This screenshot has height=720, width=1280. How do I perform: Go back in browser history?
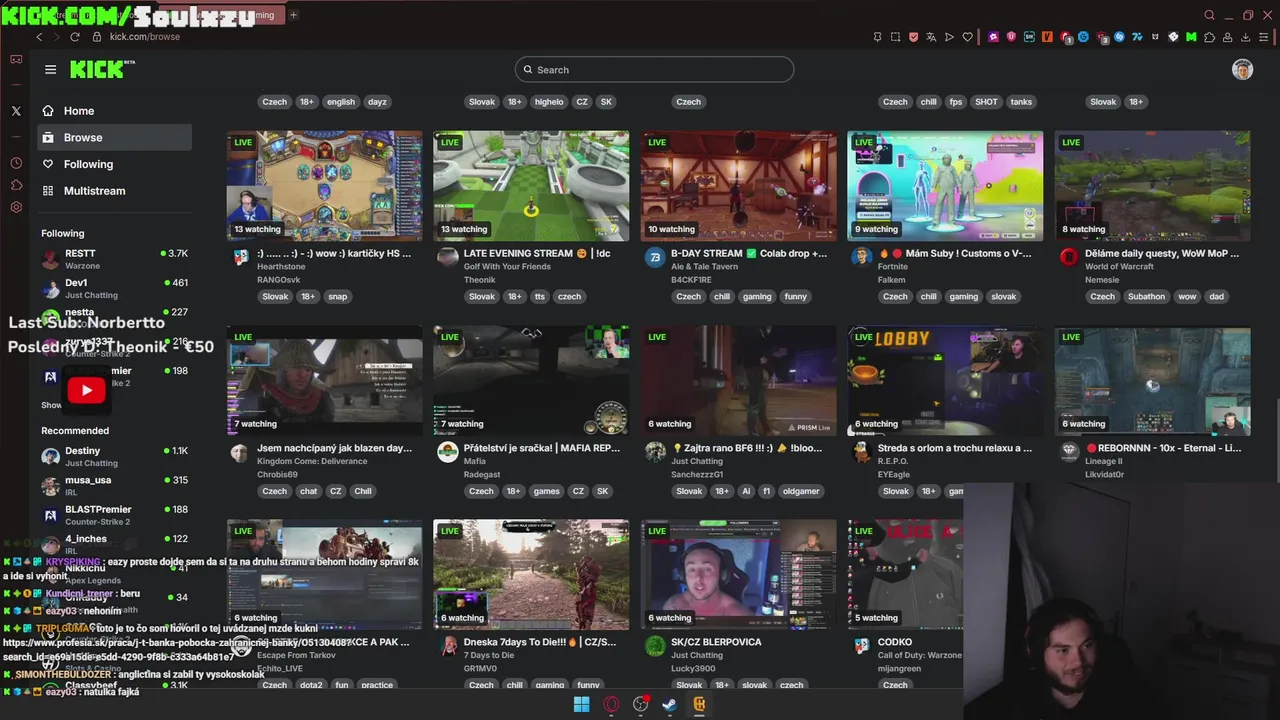pyautogui.click(x=39, y=37)
